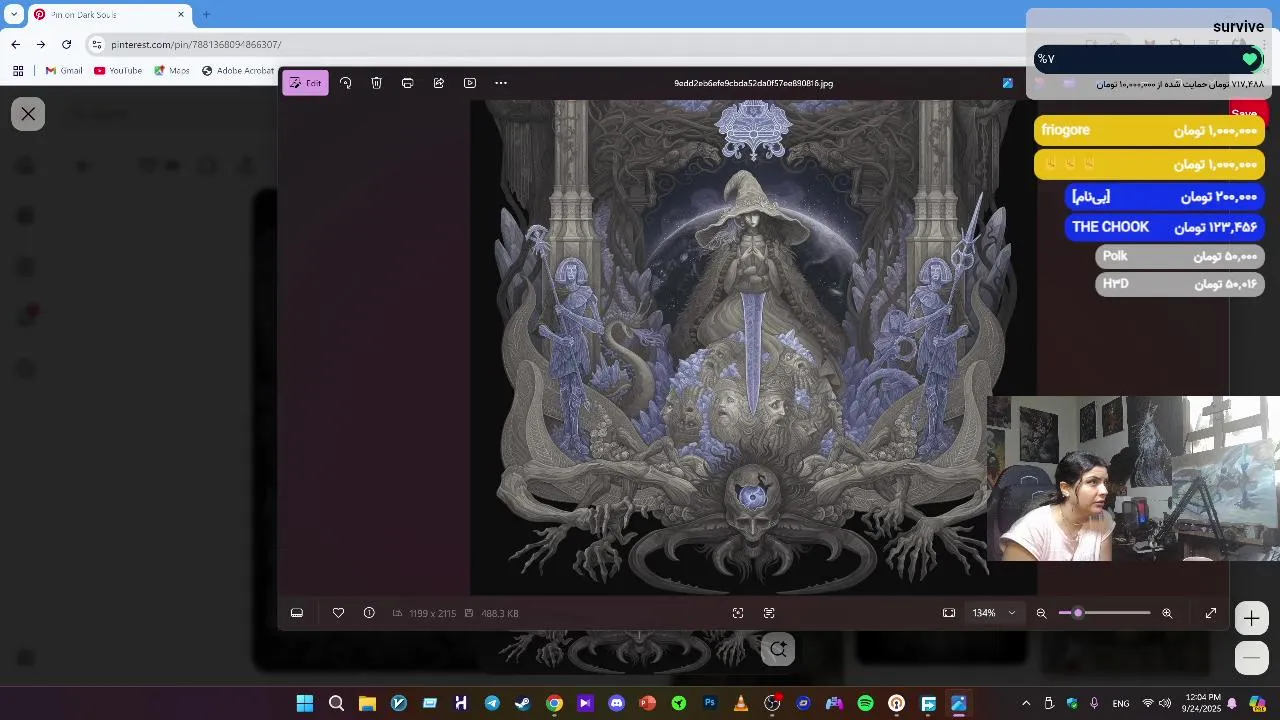This screenshot has height=720, width=1280.
Task: Click the webcam overlay thumbnail
Action: point(1133,478)
